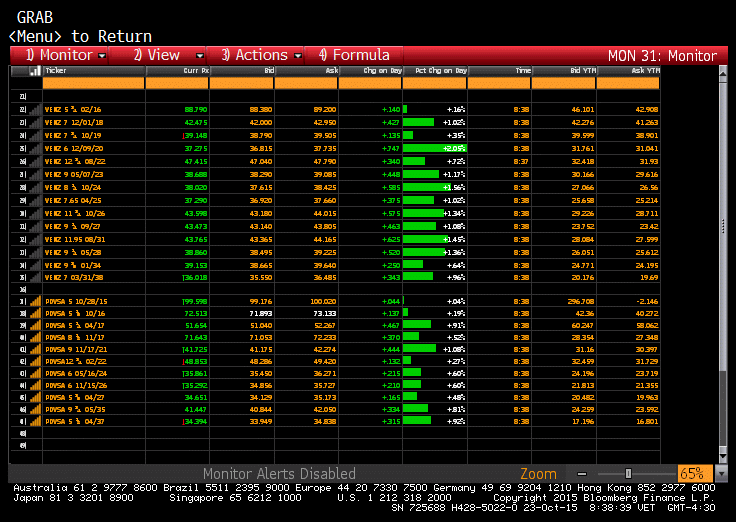Sort by the Curr Px column header
Image resolution: width=736 pixels, height=522 pixels.
pos(177,71)
